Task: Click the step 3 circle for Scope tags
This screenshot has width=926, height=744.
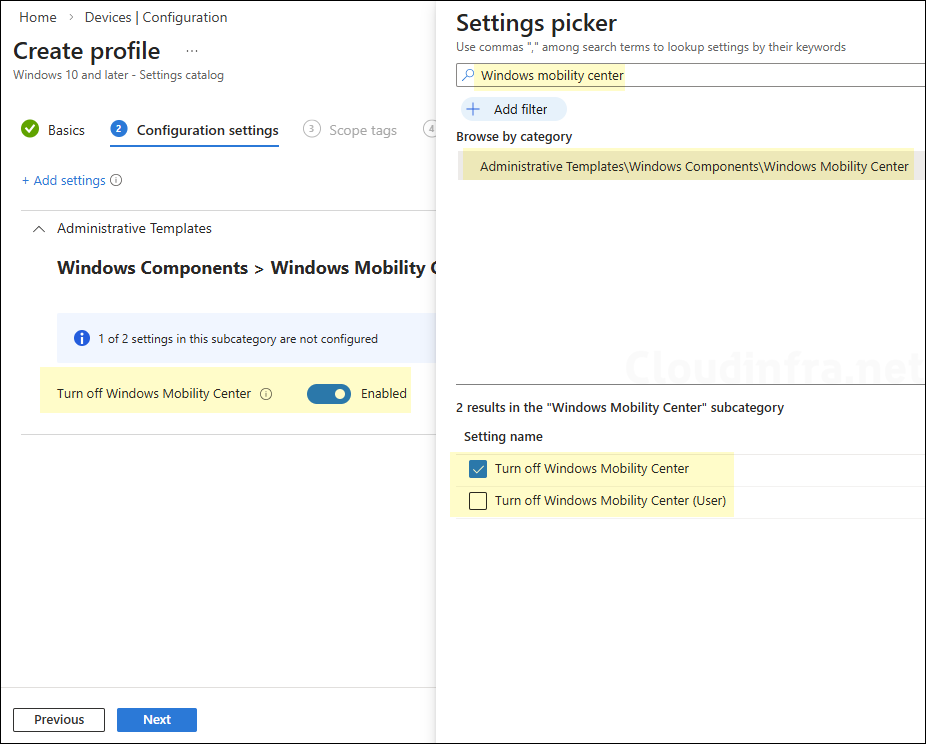Action: click(x=311, y=129)
